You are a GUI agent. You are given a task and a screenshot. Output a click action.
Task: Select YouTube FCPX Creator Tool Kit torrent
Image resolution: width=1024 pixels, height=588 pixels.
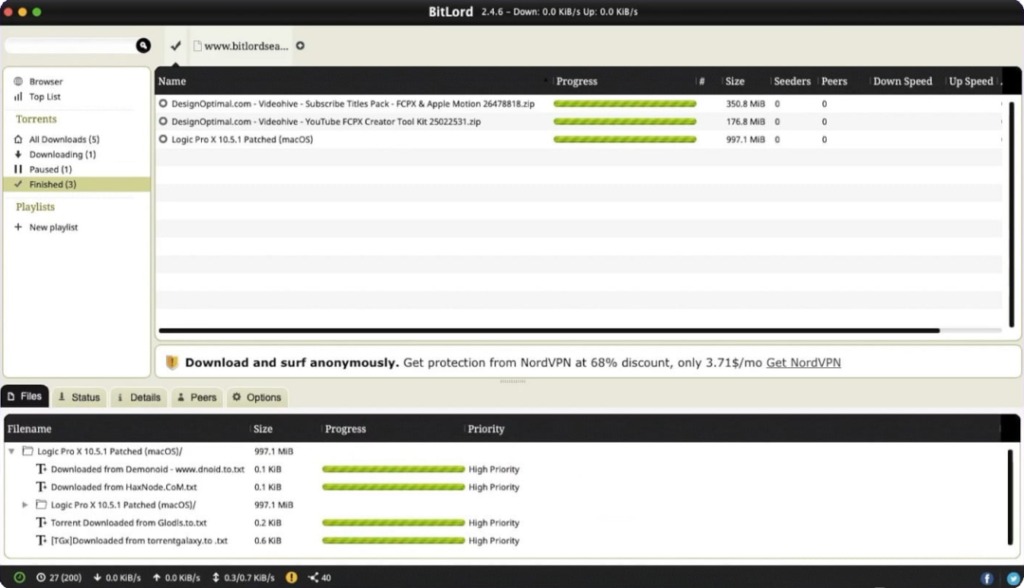click(x=579, y=122)
